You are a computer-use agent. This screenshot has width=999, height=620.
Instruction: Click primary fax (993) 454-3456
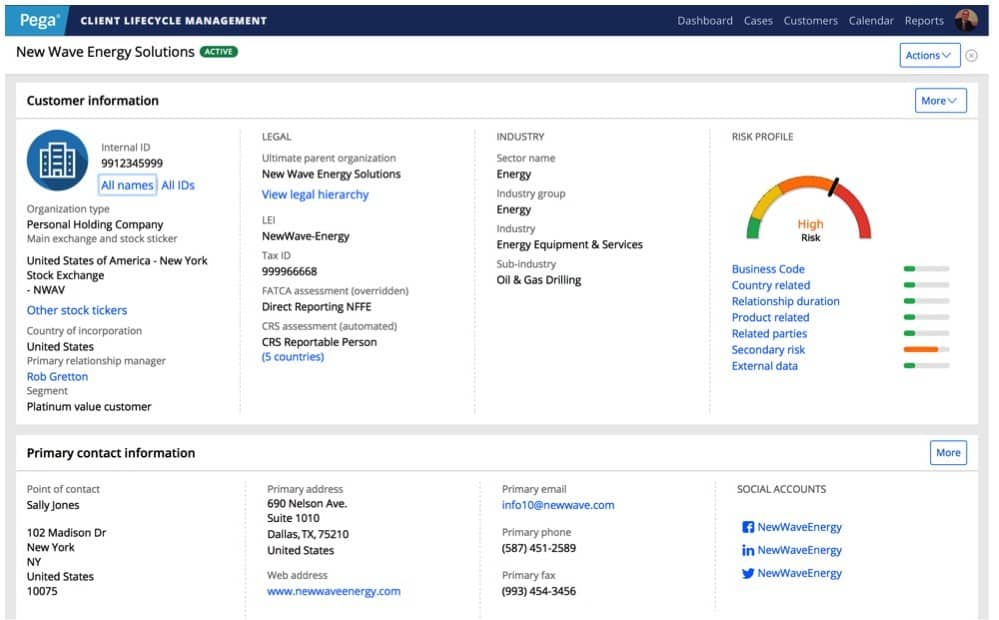pyautogui.click(x=539, y=591)
